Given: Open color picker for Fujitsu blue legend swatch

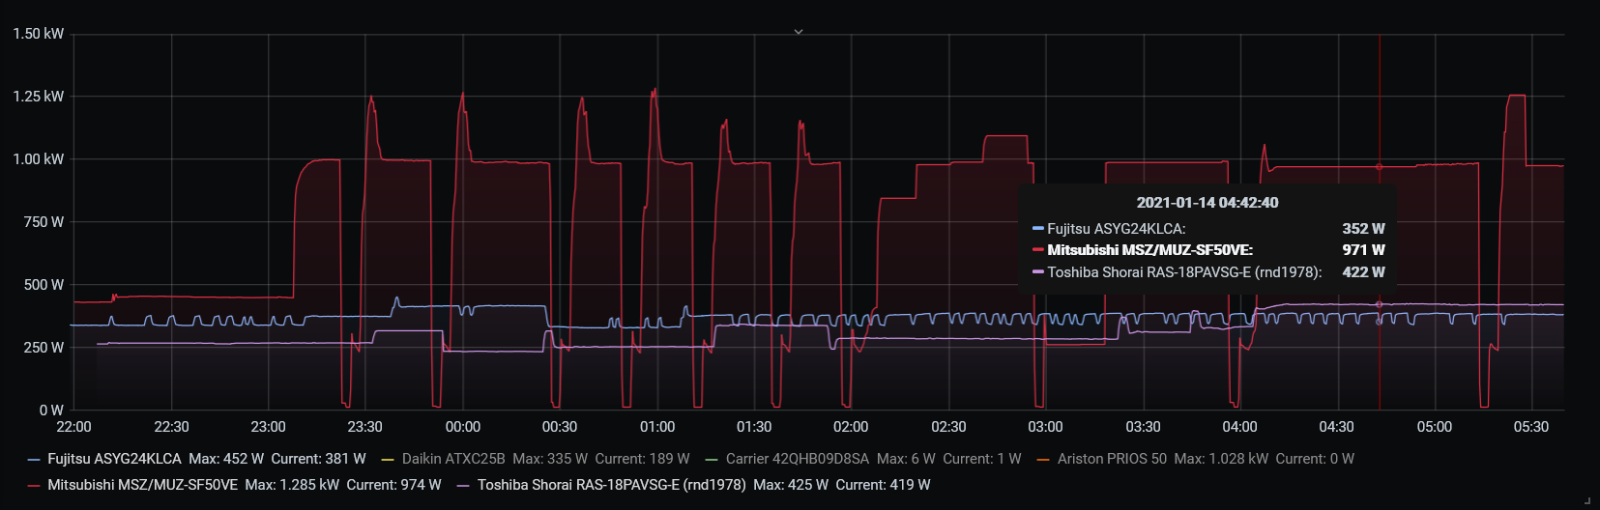Looking at the screenshot, I should tap(34, 460).
